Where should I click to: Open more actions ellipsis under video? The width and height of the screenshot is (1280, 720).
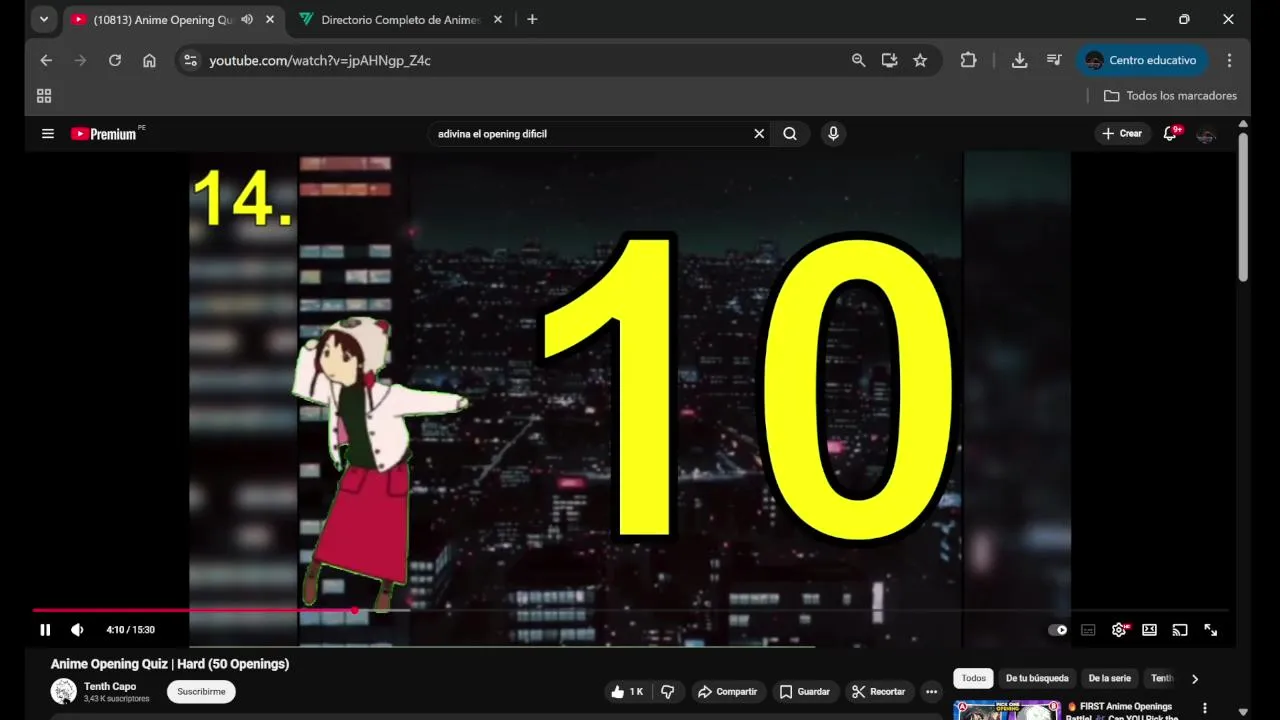[931, 691]
